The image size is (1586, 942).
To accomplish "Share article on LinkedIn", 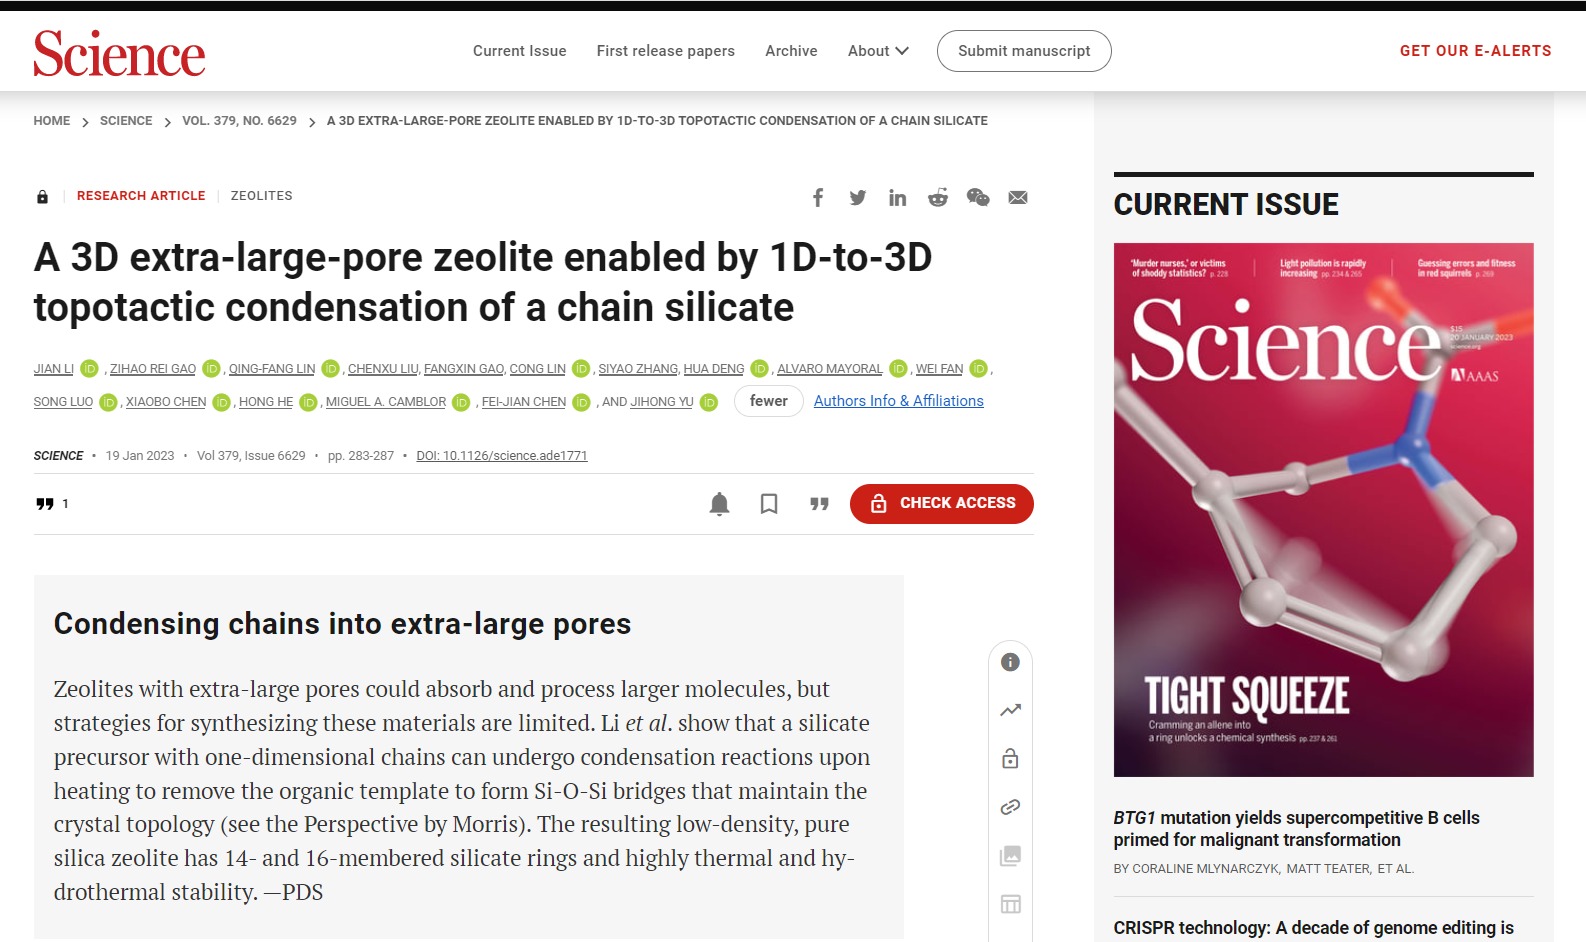I will pos(898,197).
